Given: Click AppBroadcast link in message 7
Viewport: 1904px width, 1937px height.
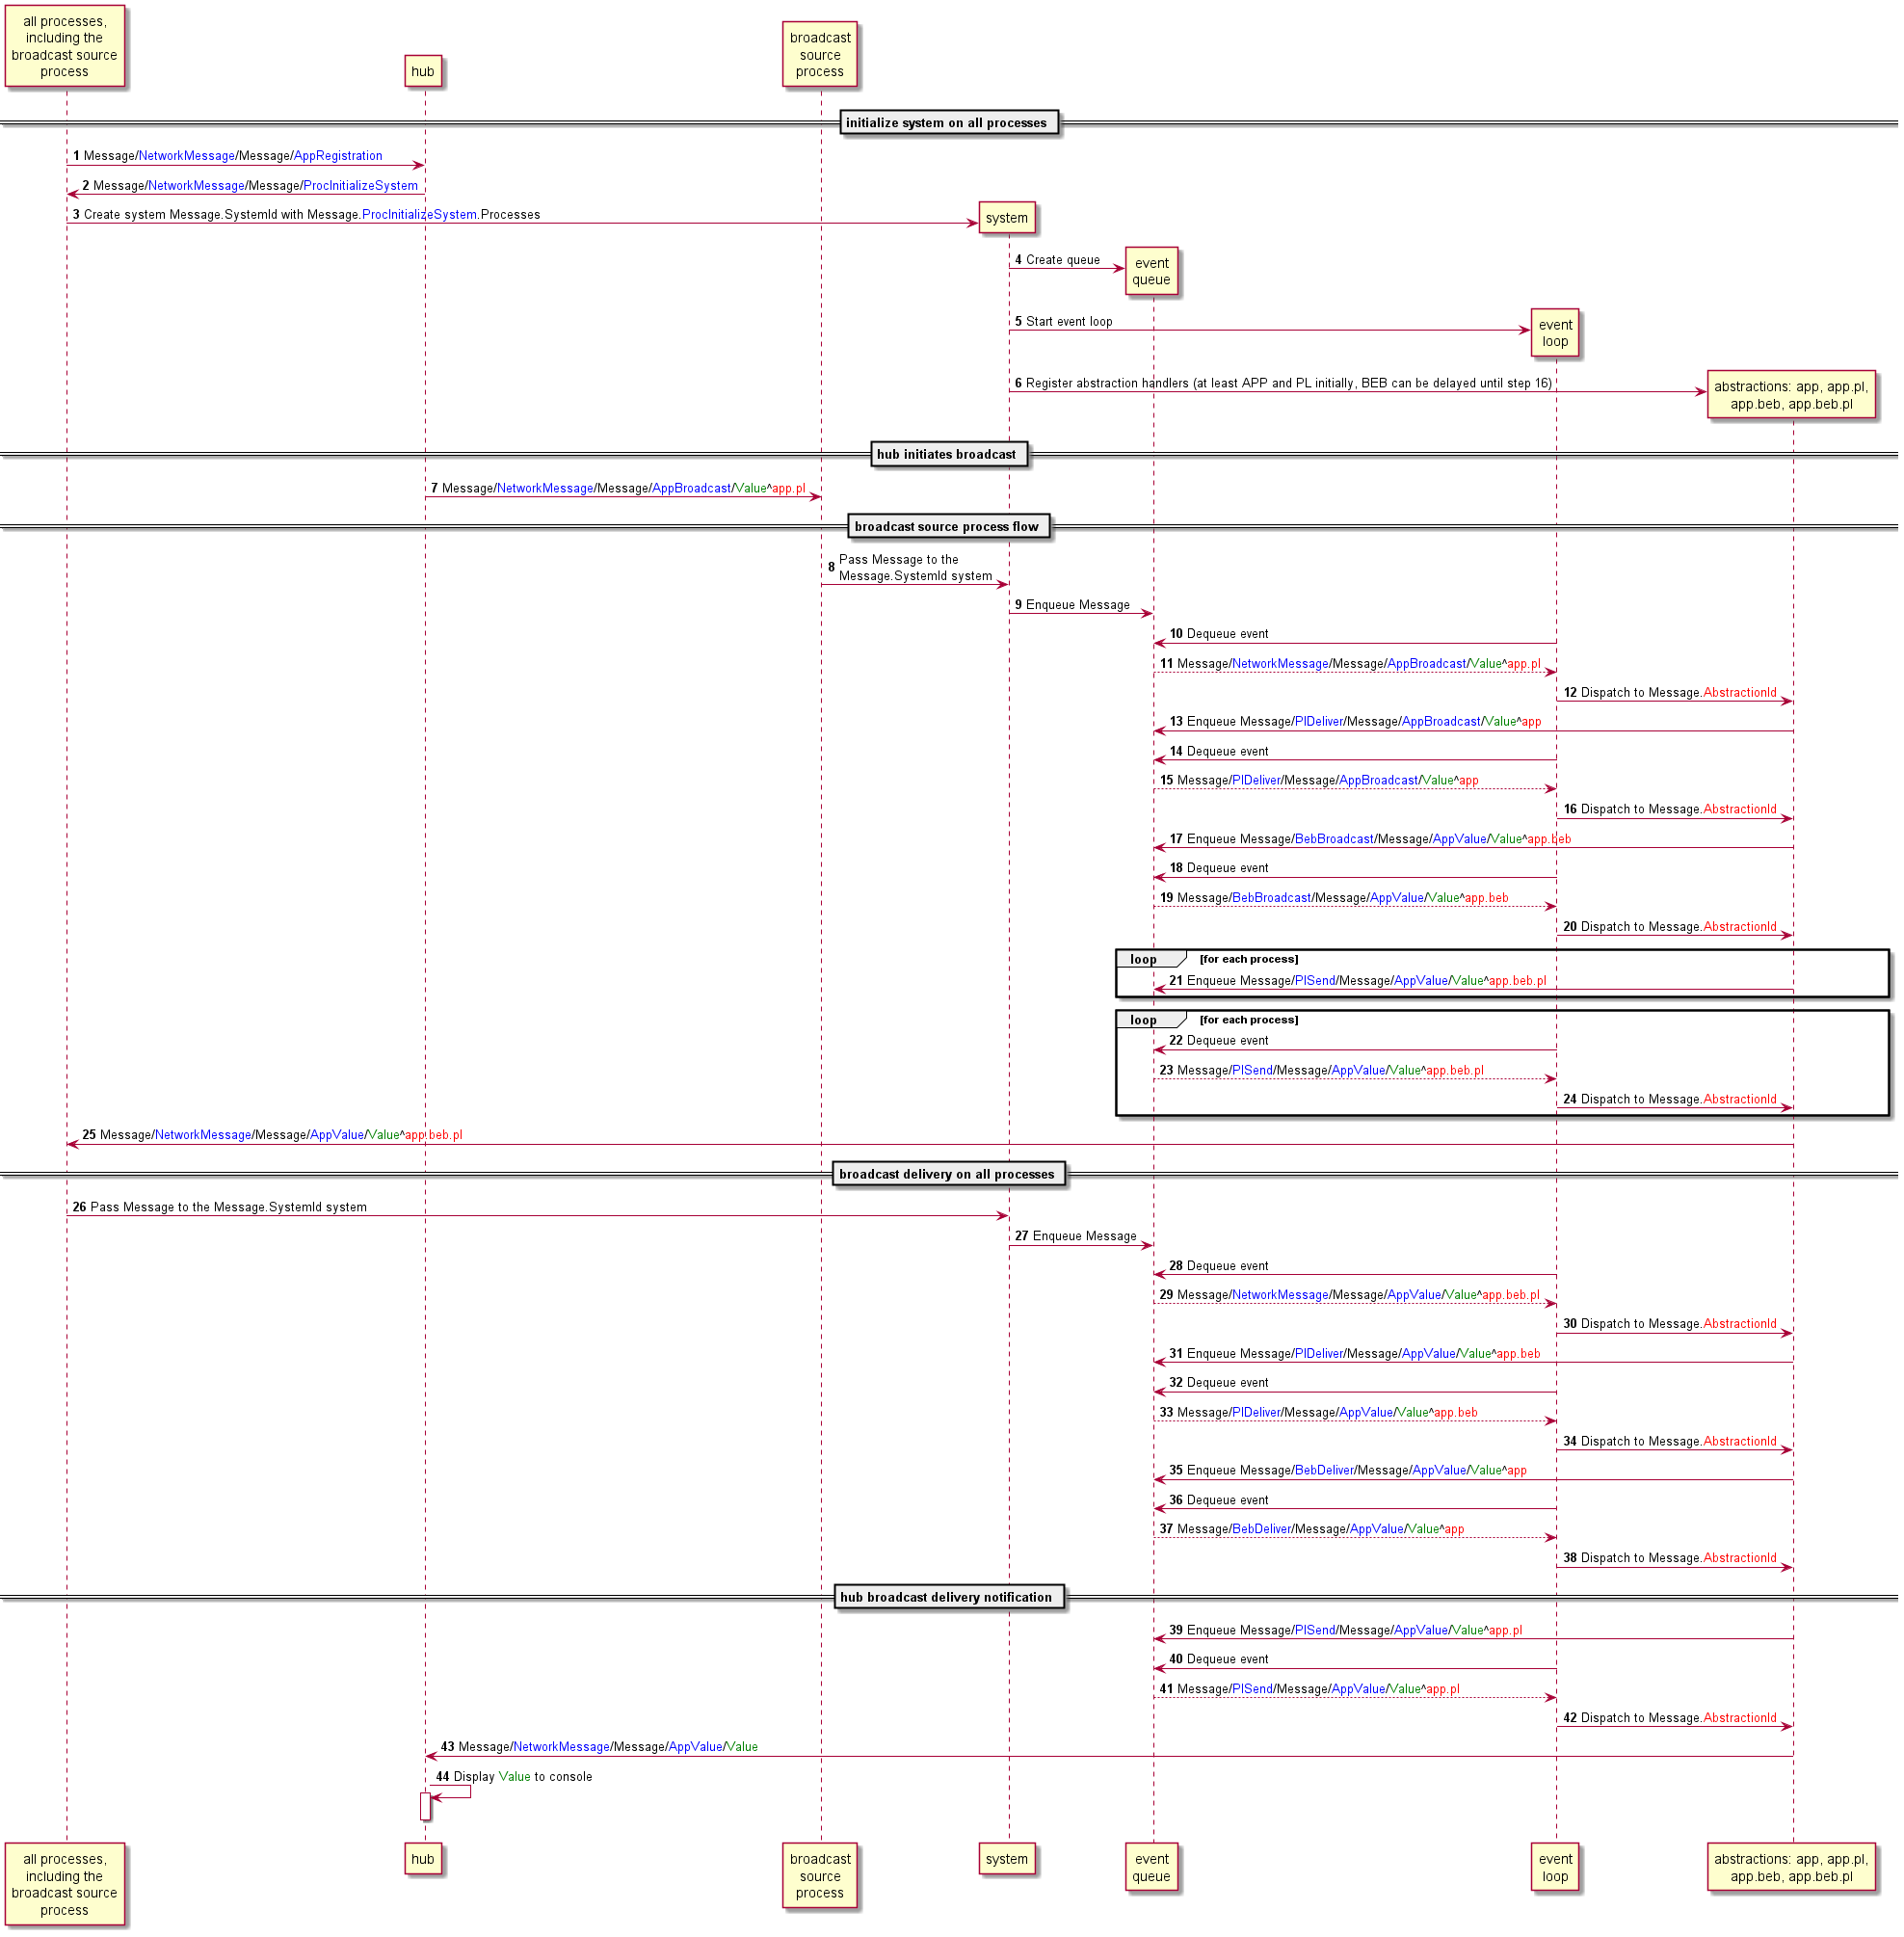Looking at the screenshot, I should (691, 489).
